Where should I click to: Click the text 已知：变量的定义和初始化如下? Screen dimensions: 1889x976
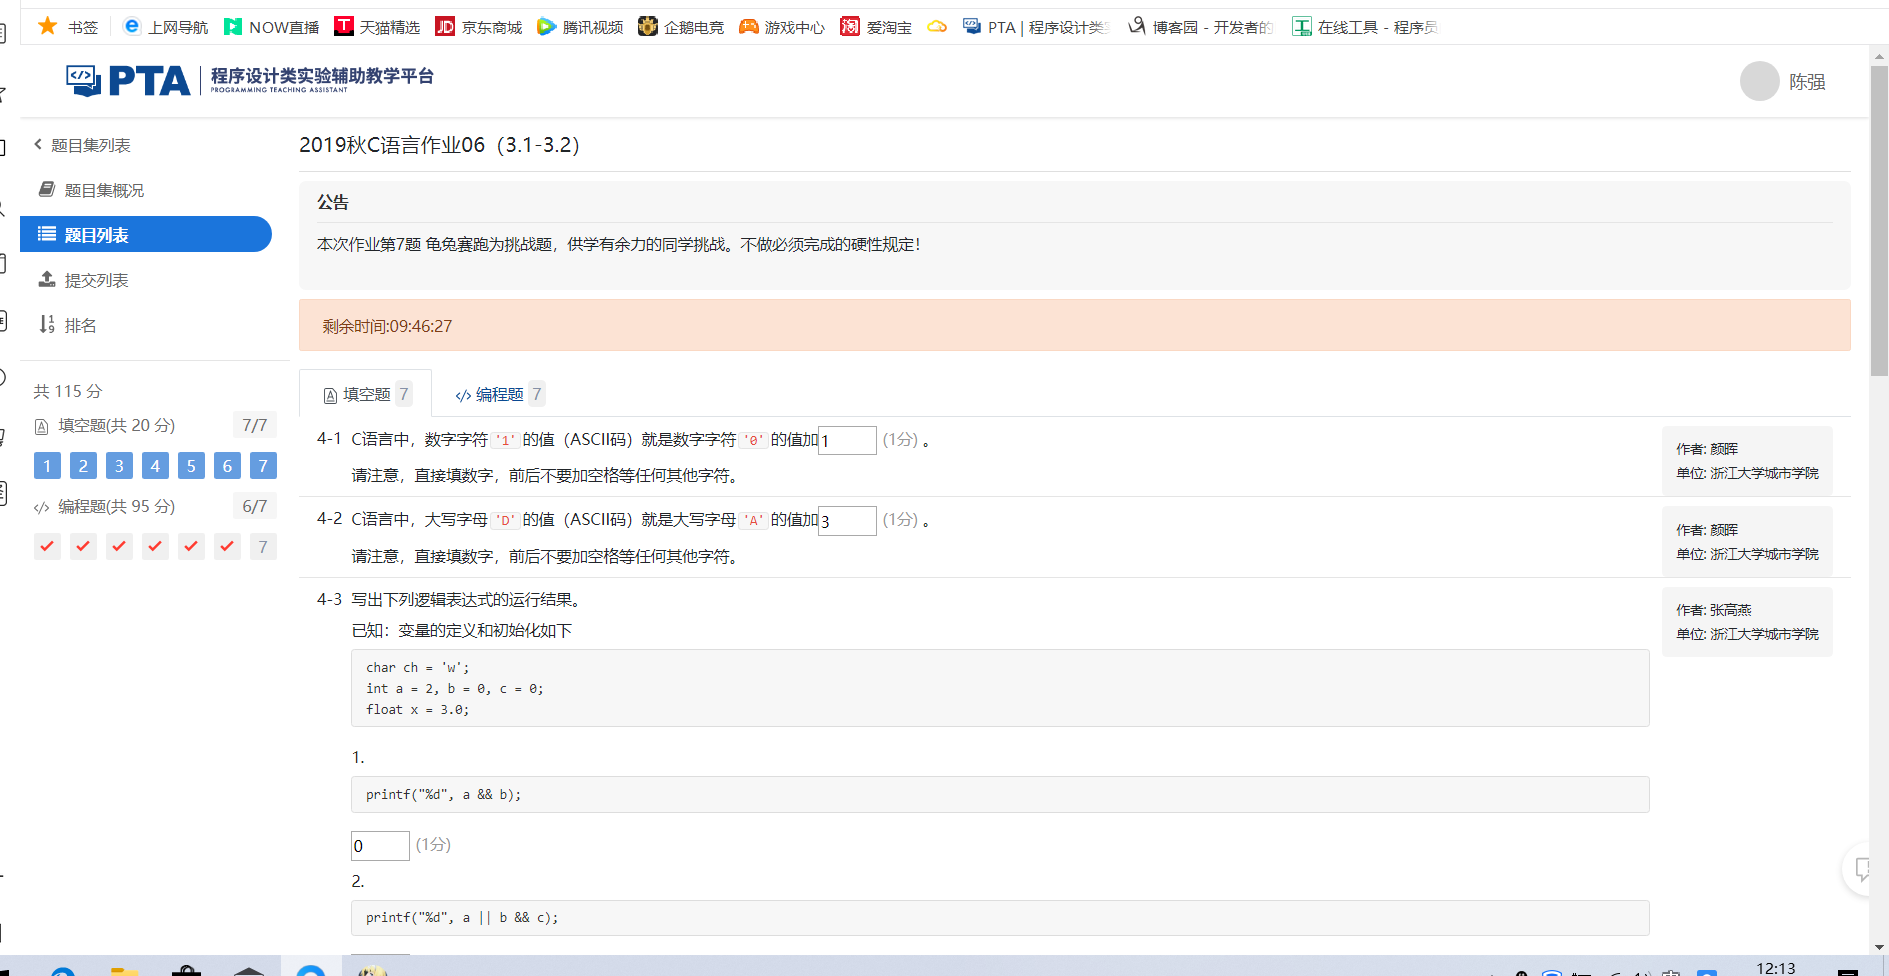(x=462, y=631)
